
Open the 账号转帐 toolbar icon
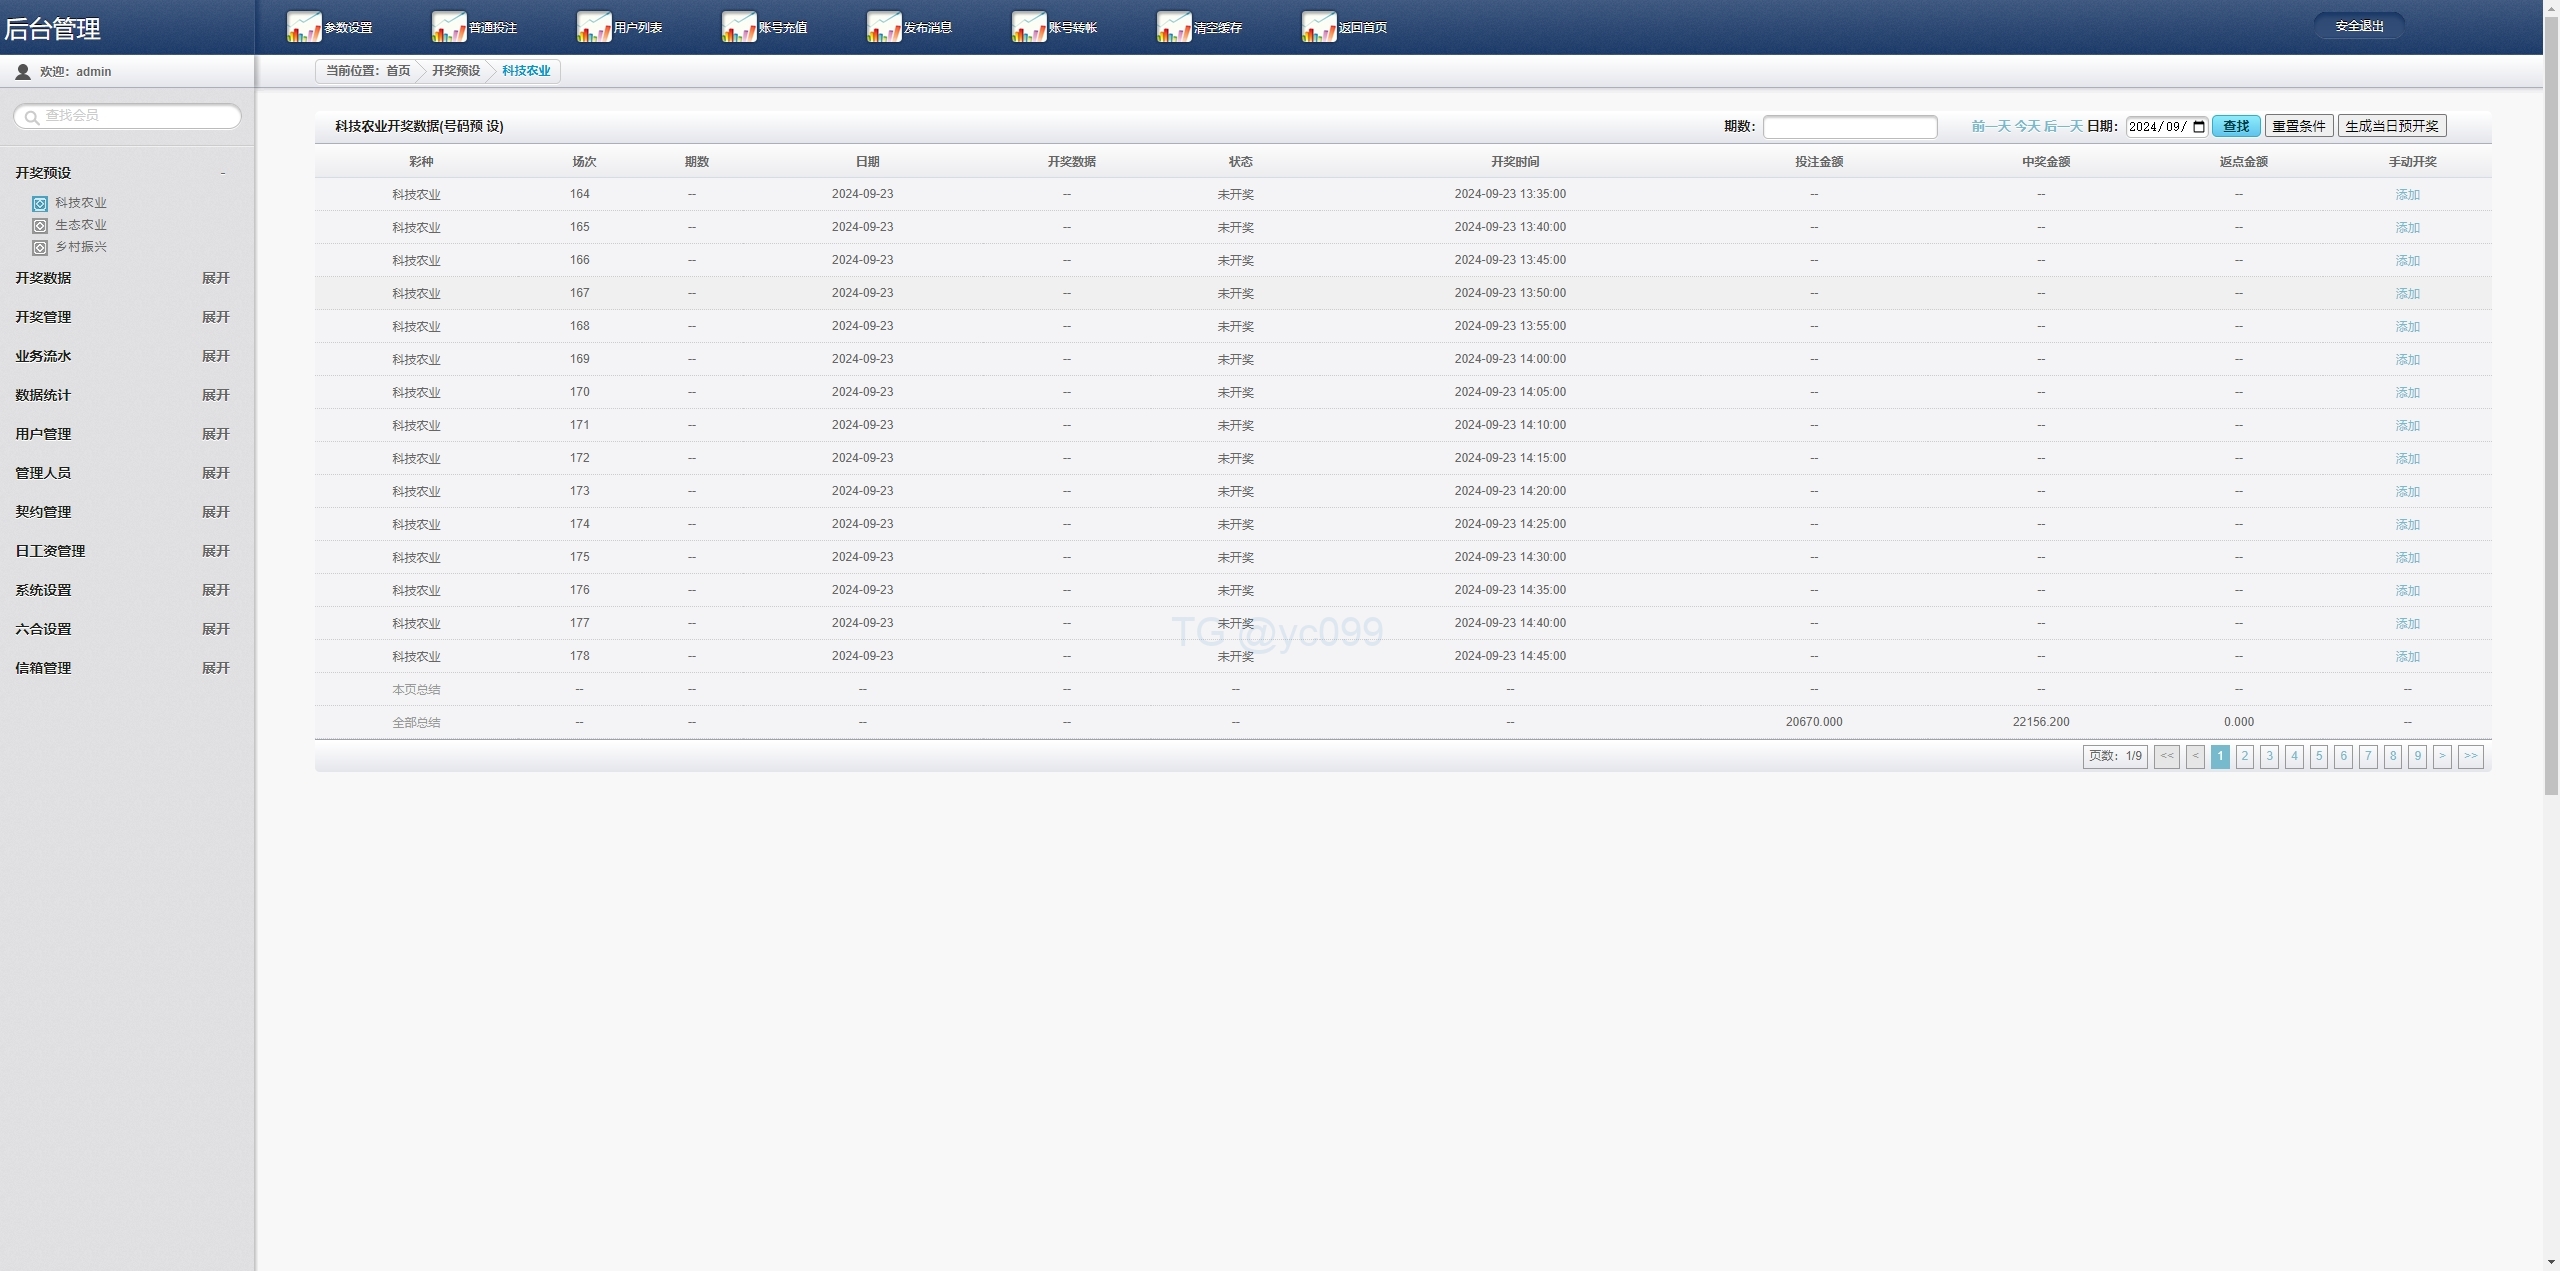pos(1029,27)
